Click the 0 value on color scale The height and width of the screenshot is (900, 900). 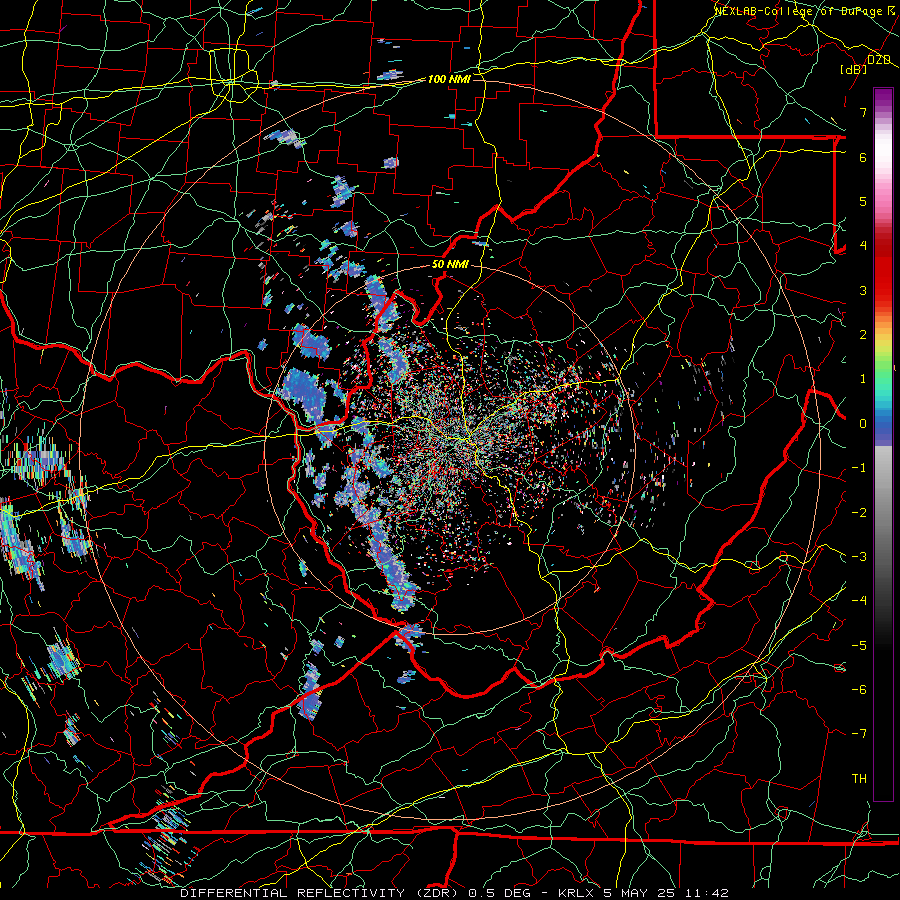point(863,424)
